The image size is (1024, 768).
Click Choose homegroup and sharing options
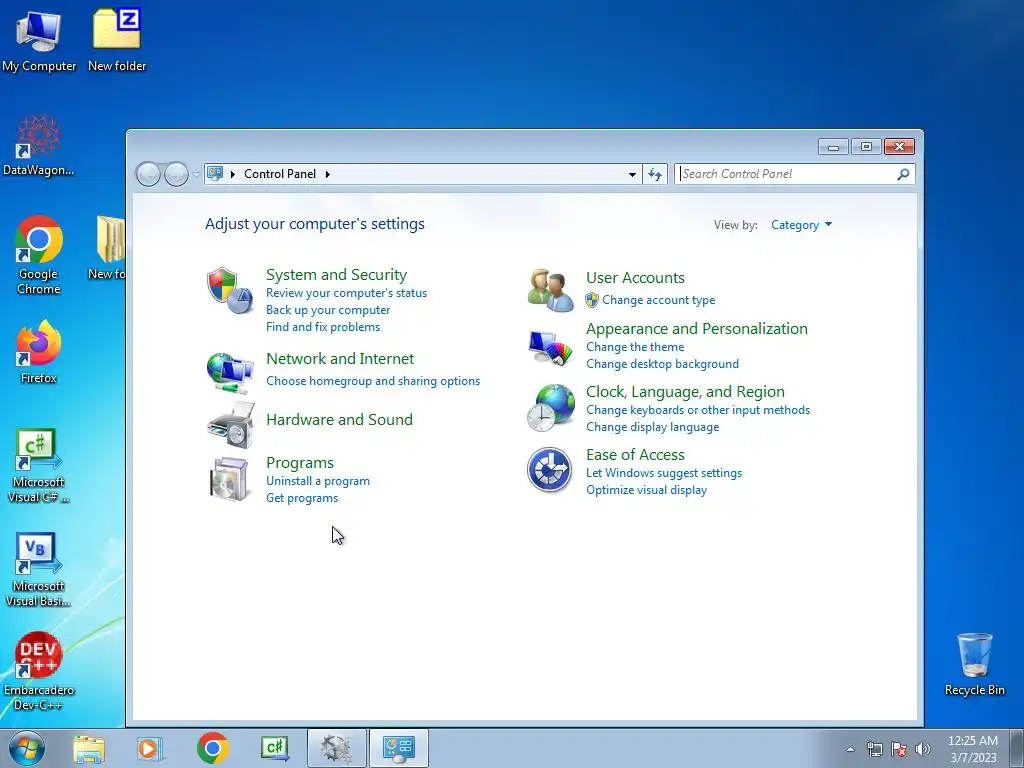click(x=373, y=381)
